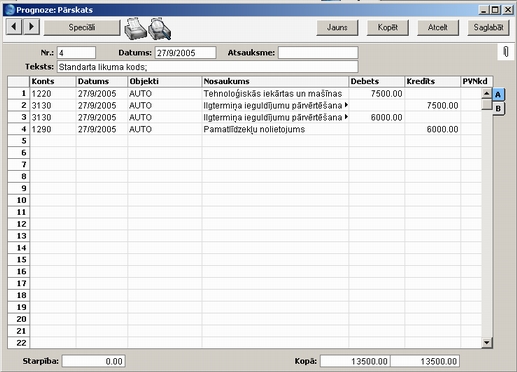Click AUTO object cell in row 1
This screenshot has height=372, width=517.
164,94
